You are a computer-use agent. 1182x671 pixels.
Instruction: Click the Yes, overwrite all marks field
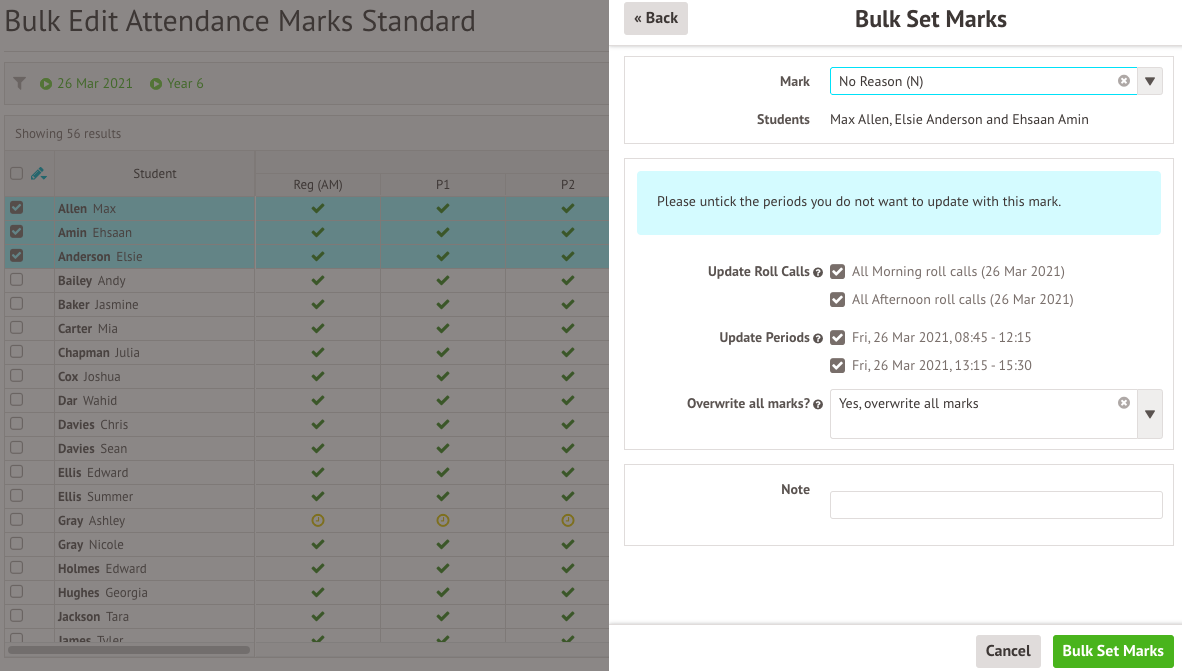[x=984, y=414]
